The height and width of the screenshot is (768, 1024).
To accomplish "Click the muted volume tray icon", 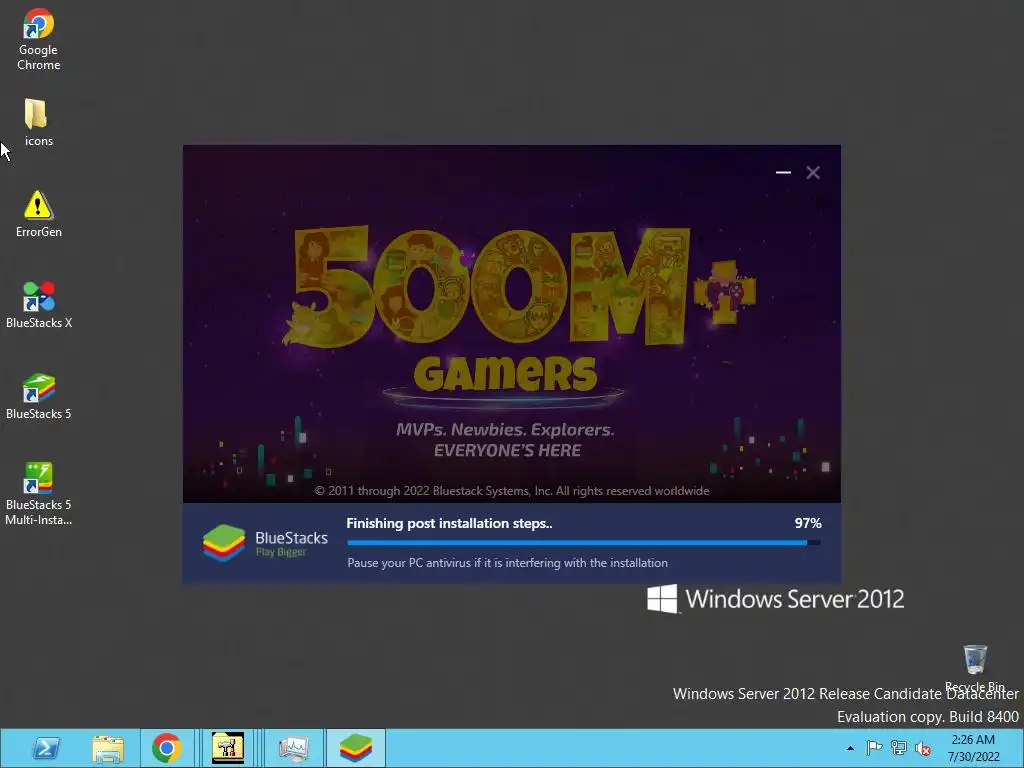I will click(923, 748).
